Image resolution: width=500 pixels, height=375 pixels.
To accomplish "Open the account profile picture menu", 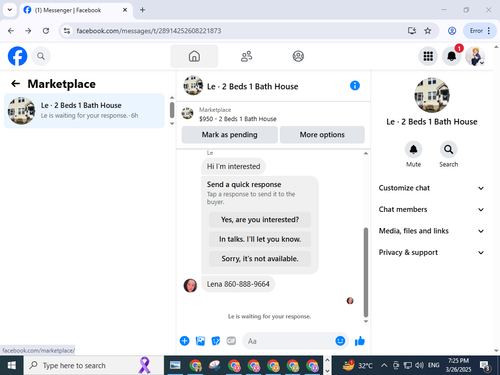I will [475, 56].
